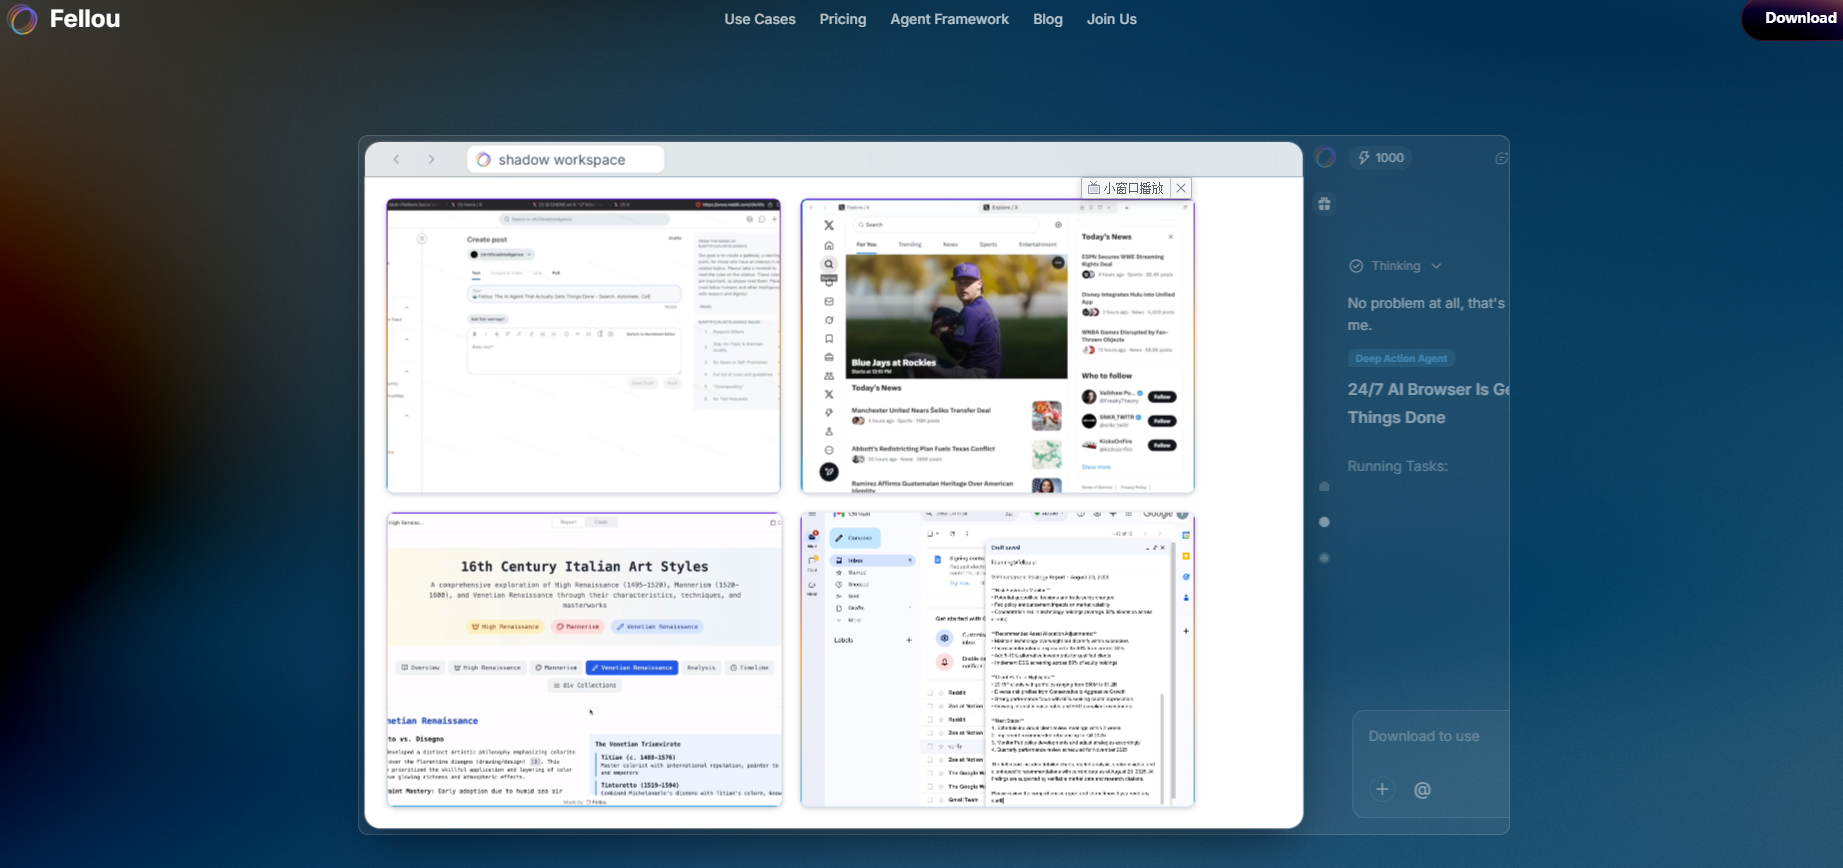The height and width of the screenshot is (868, 1843).
Task: Click the plus attachment icon
Action: [x=1382, y=789]
